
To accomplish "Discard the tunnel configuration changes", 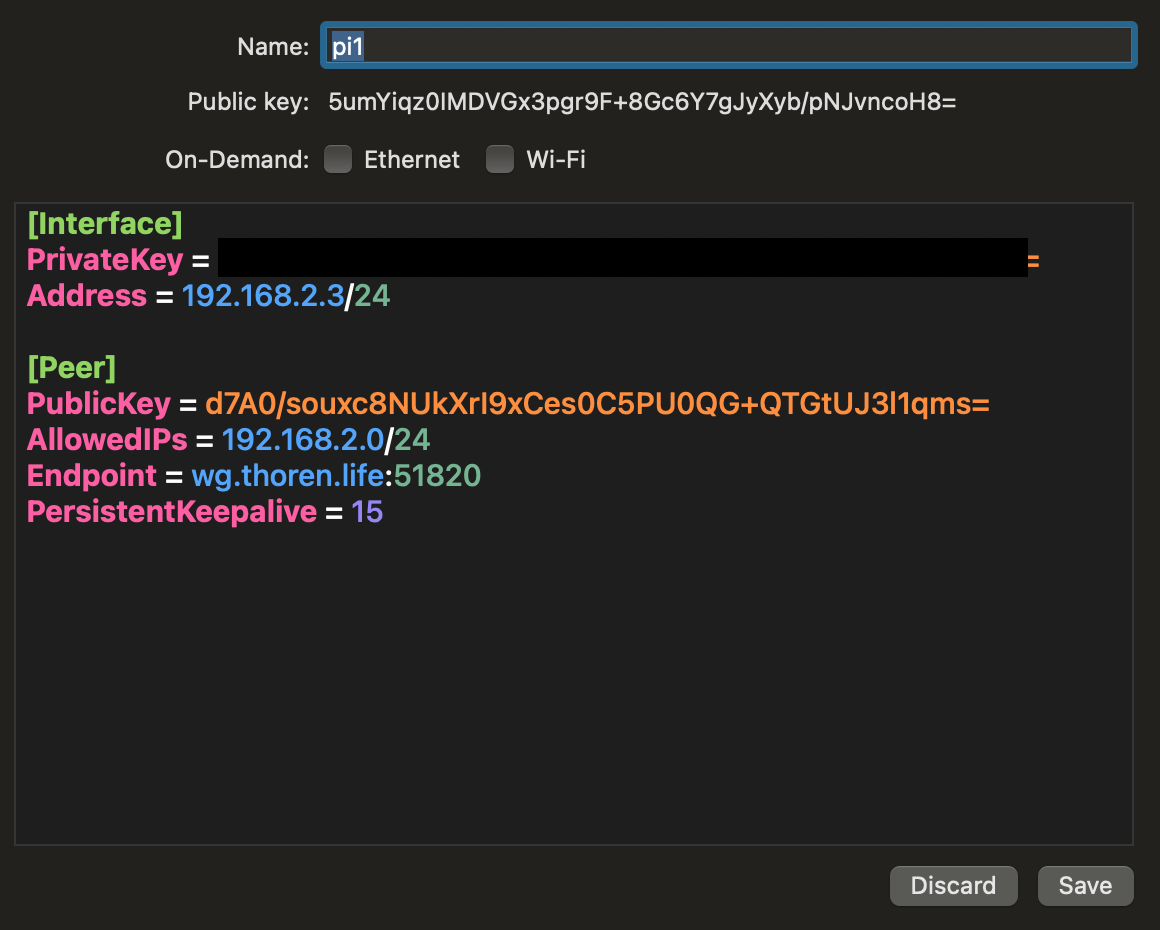I will (x=953, y=886).
